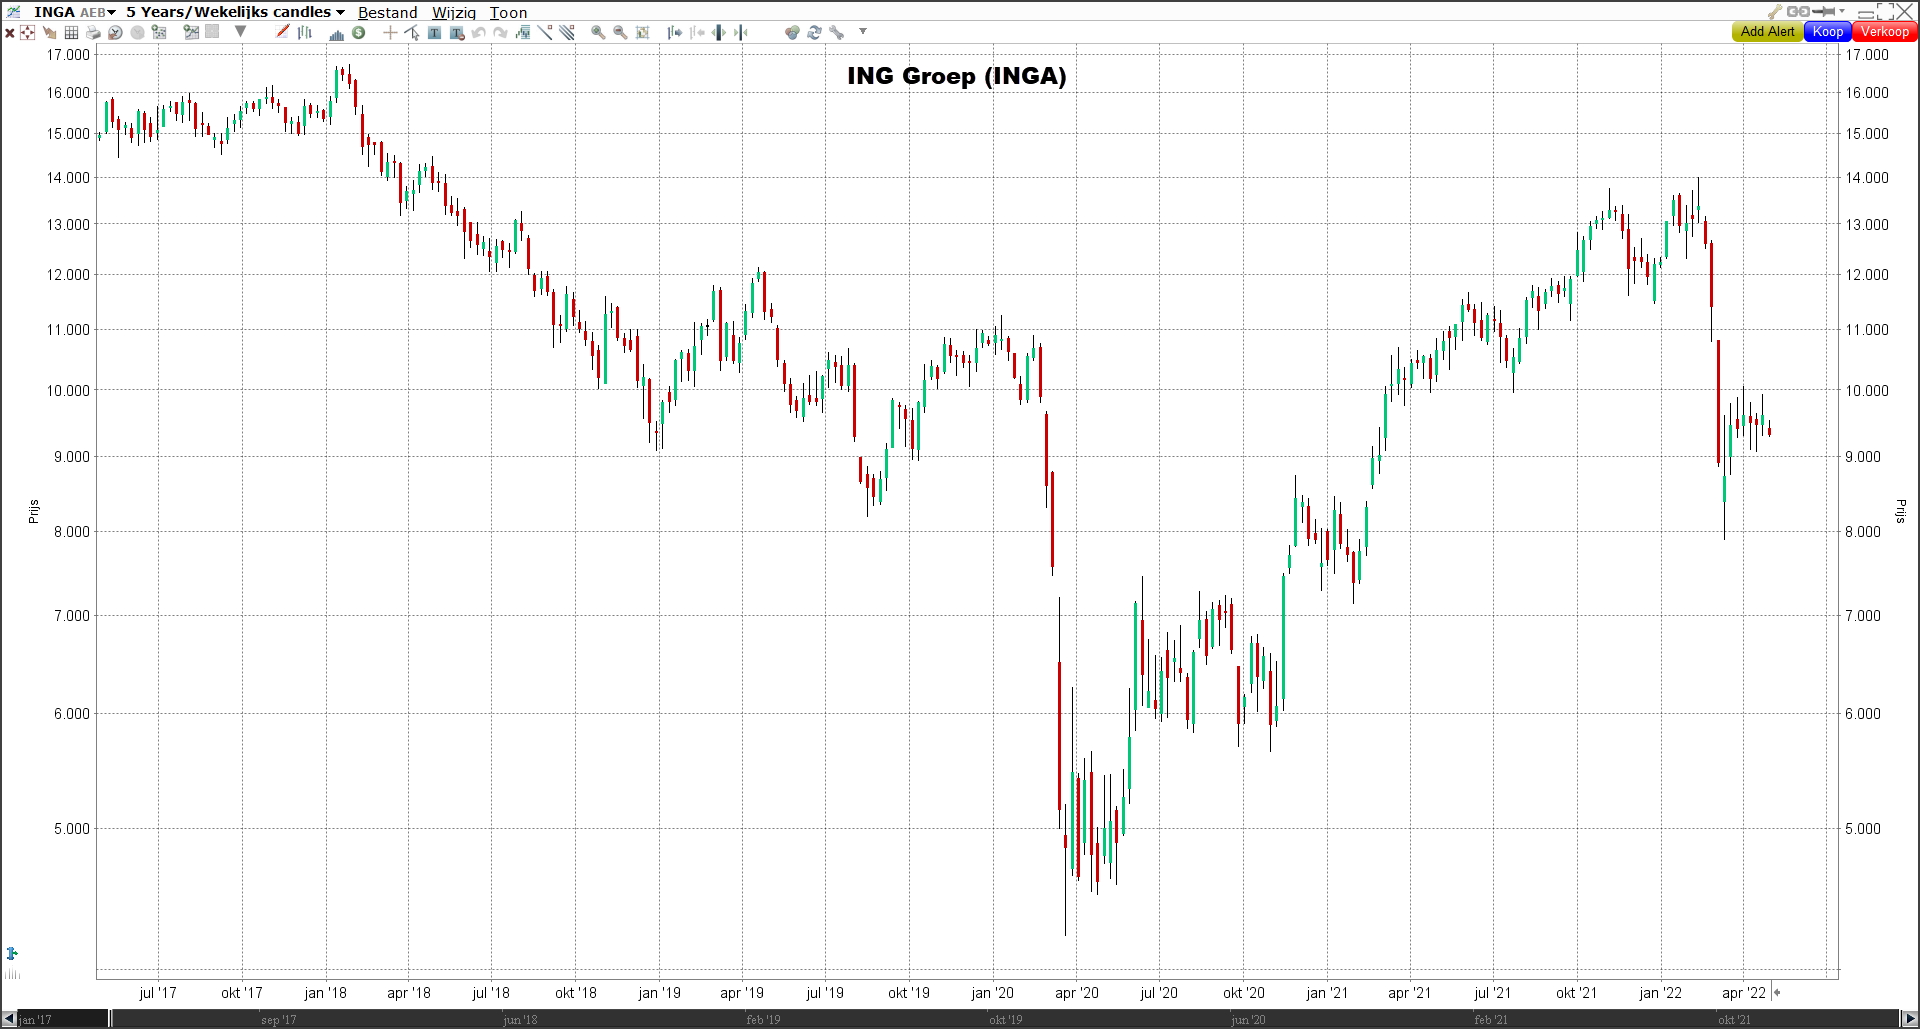
Task: Click the refresh chart arrows icon
Action: 814,32
